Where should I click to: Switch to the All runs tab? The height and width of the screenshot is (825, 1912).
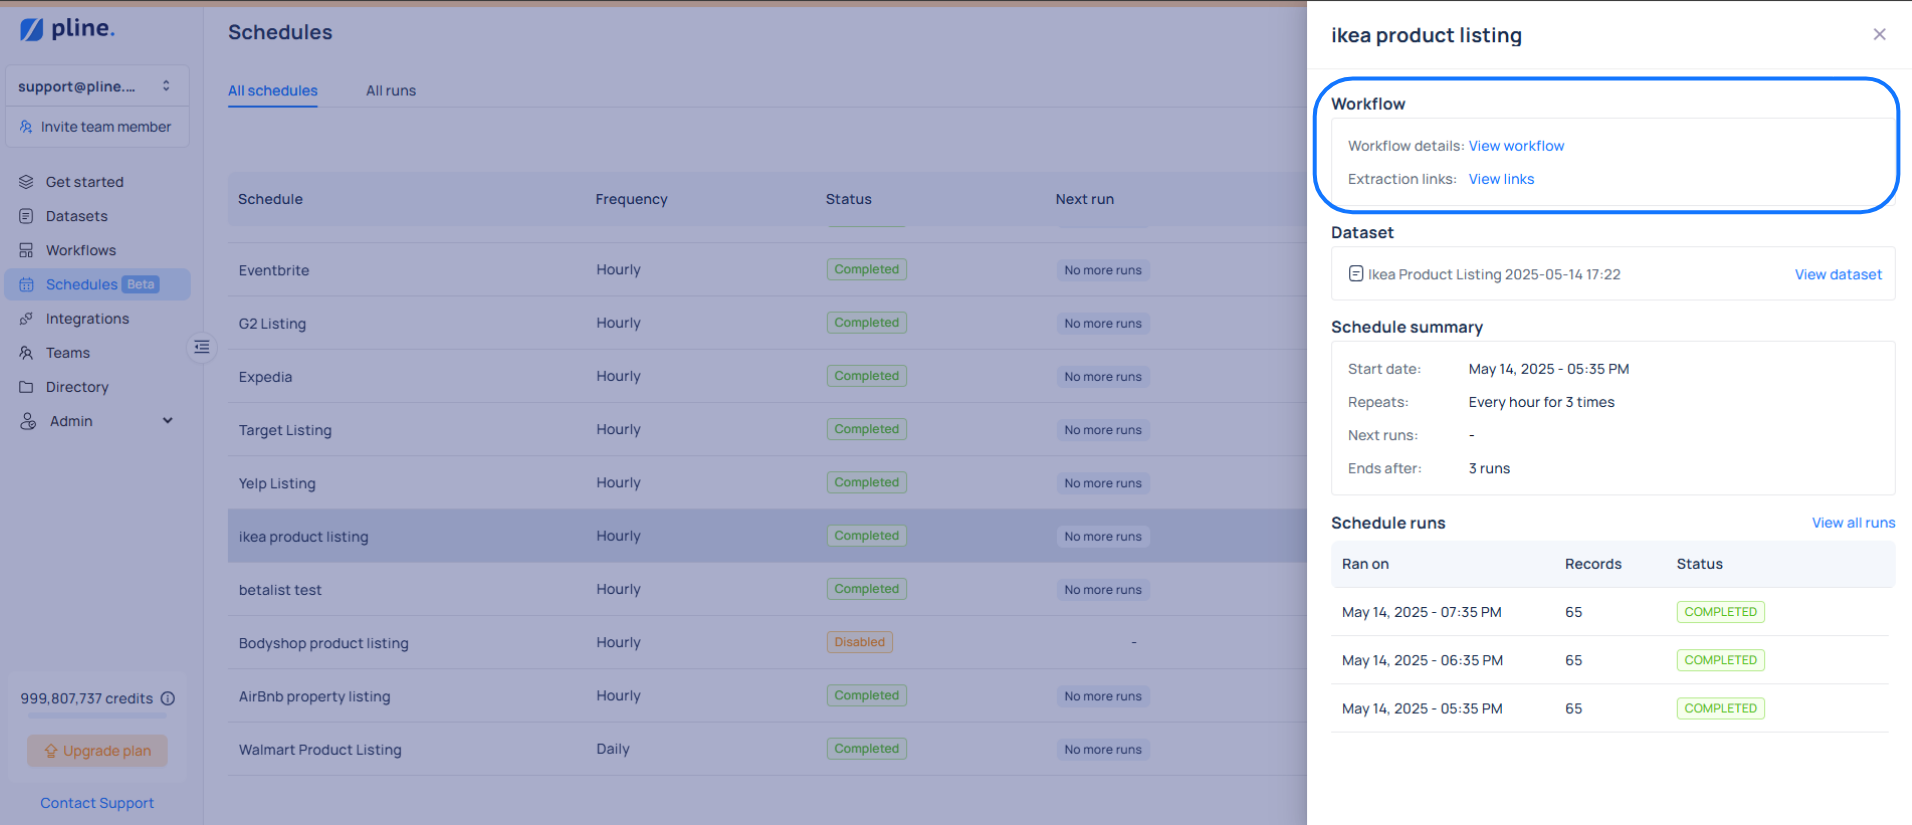click(x=390, y=91)
